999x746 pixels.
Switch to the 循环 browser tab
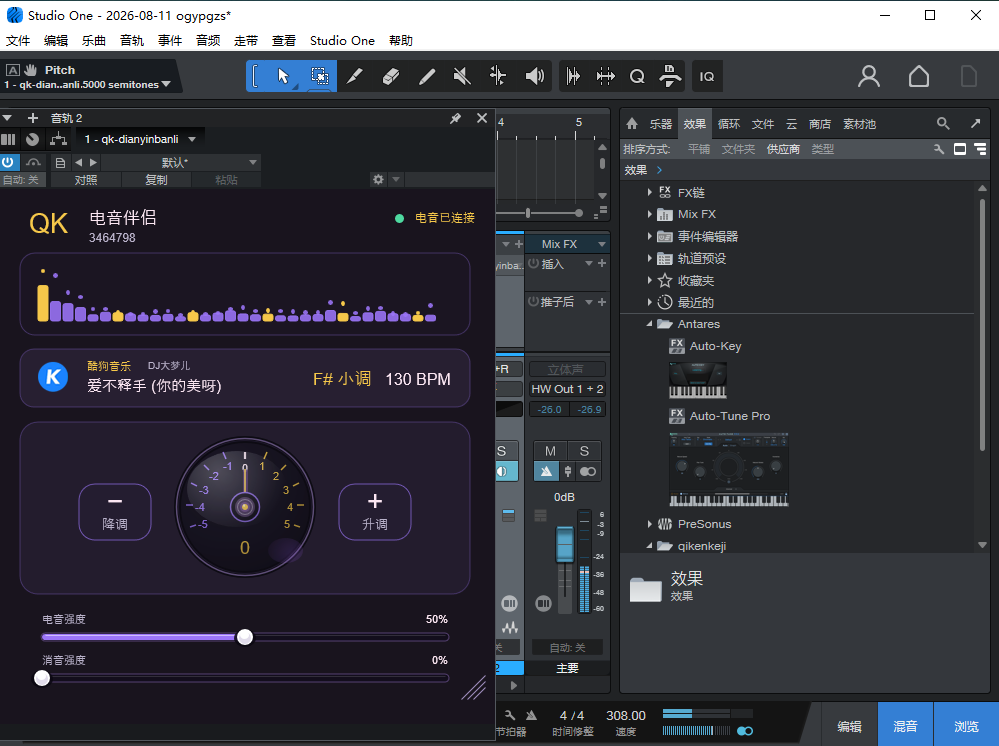[x=729, y=124]
